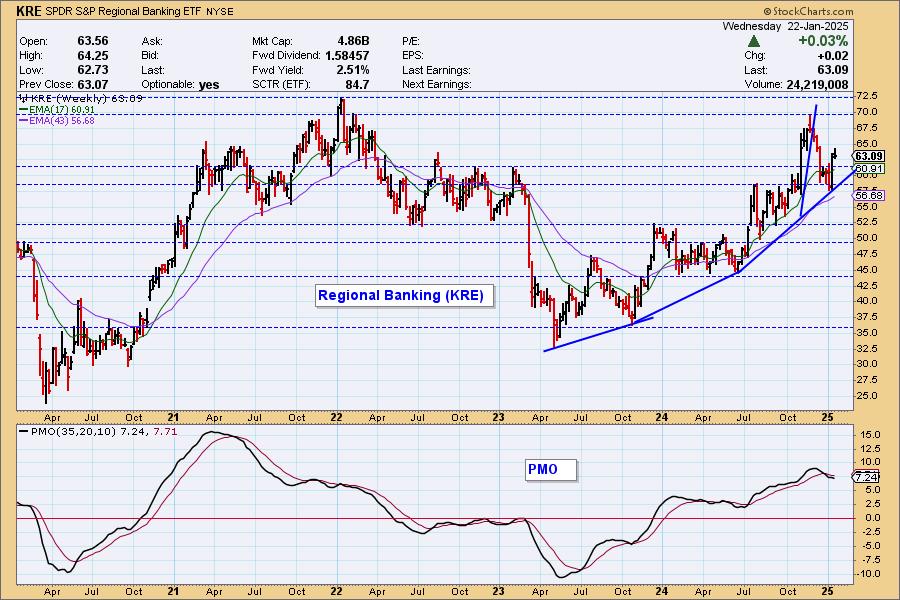
Task: Click the SCTR (ETF) value 84.7
Action: pos(357,84)
